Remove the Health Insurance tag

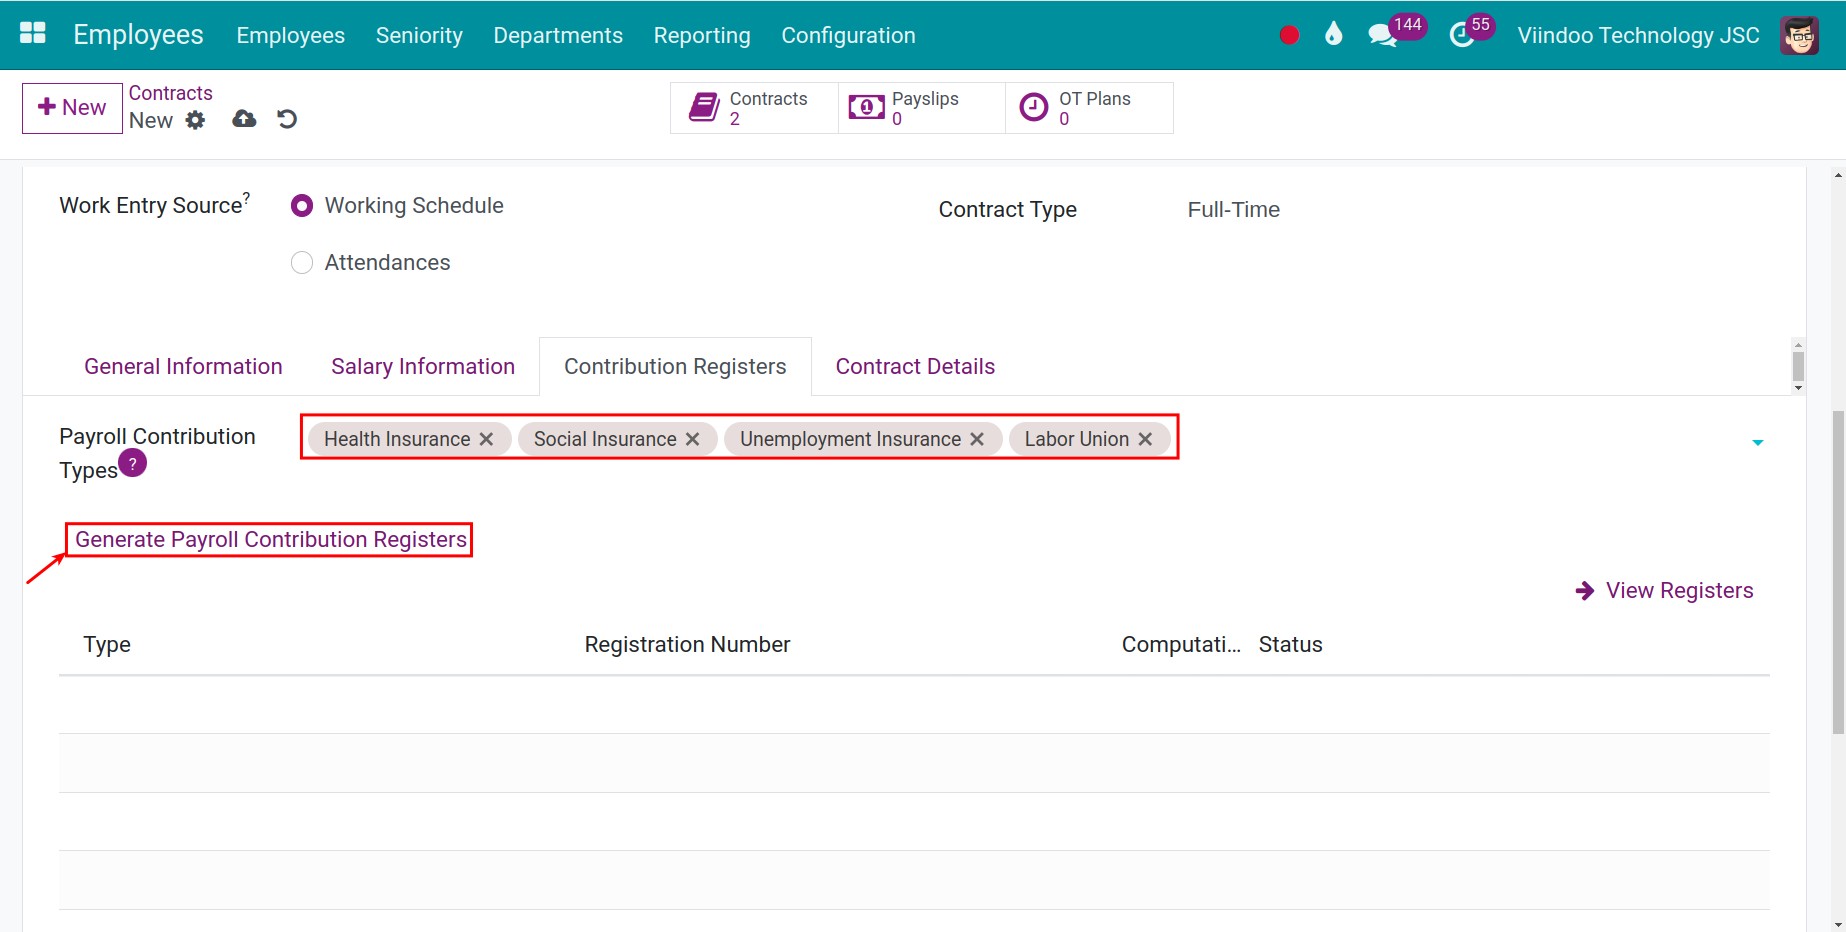pyautogui.click(x=486, y=439)
